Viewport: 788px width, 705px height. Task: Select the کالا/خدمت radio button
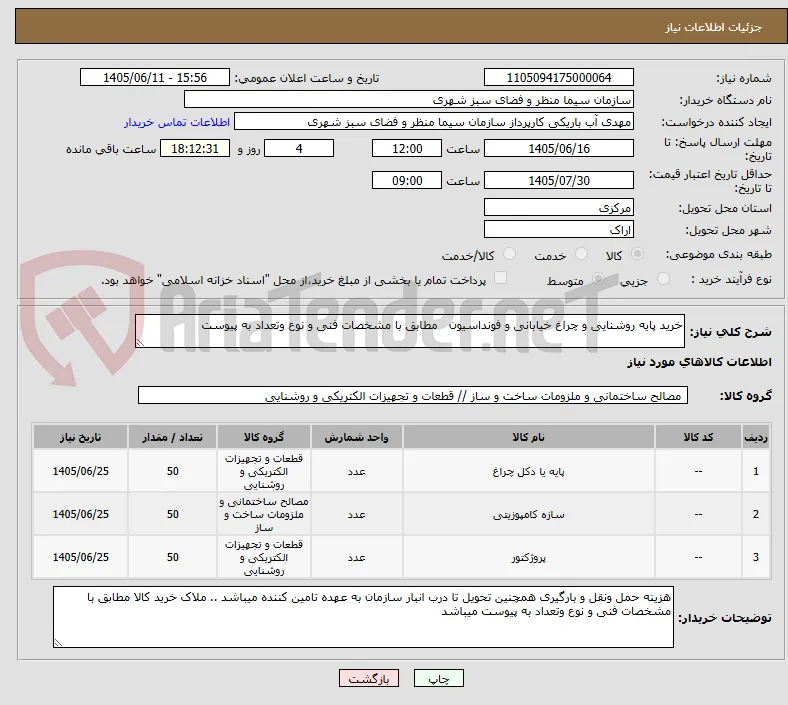click(x=509, y=254)
